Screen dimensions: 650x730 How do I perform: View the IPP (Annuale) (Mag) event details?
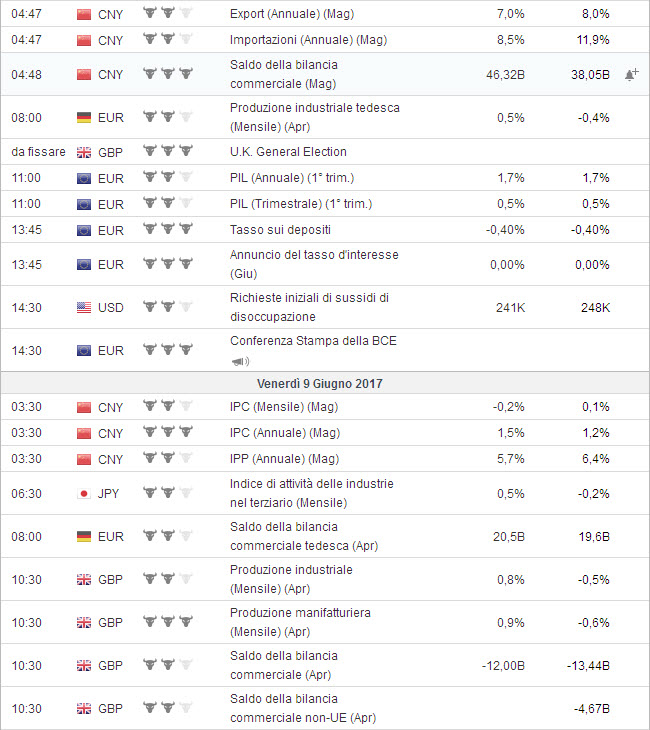point(285,459)
